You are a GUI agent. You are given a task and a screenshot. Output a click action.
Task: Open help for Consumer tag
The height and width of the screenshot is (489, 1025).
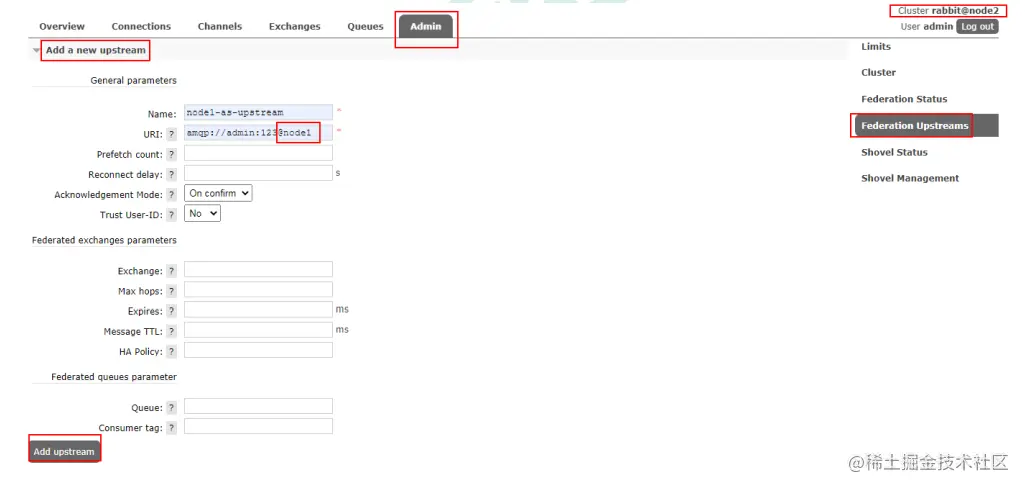coord(171,428)
